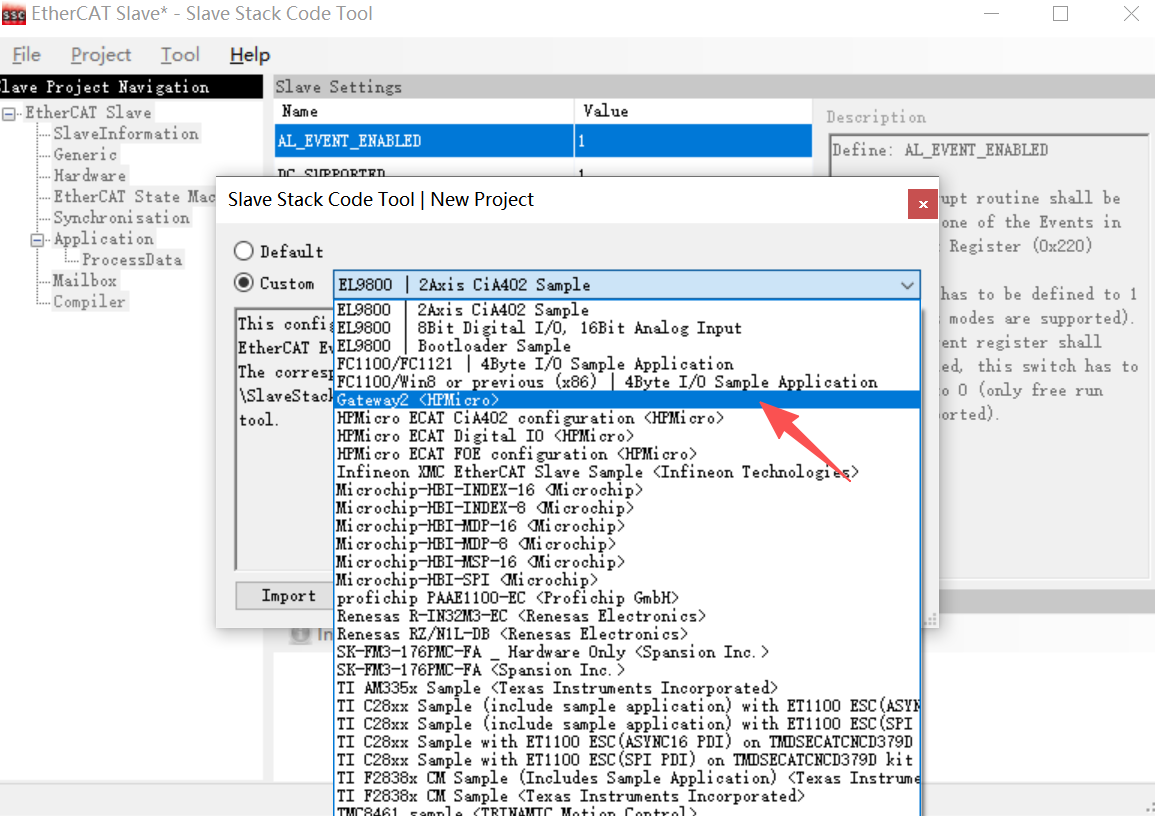The height and width of the screenshot is (816, 1155).
Task: Select EtherCAT State Machine tree item
Action: click(x=134, y=197)
